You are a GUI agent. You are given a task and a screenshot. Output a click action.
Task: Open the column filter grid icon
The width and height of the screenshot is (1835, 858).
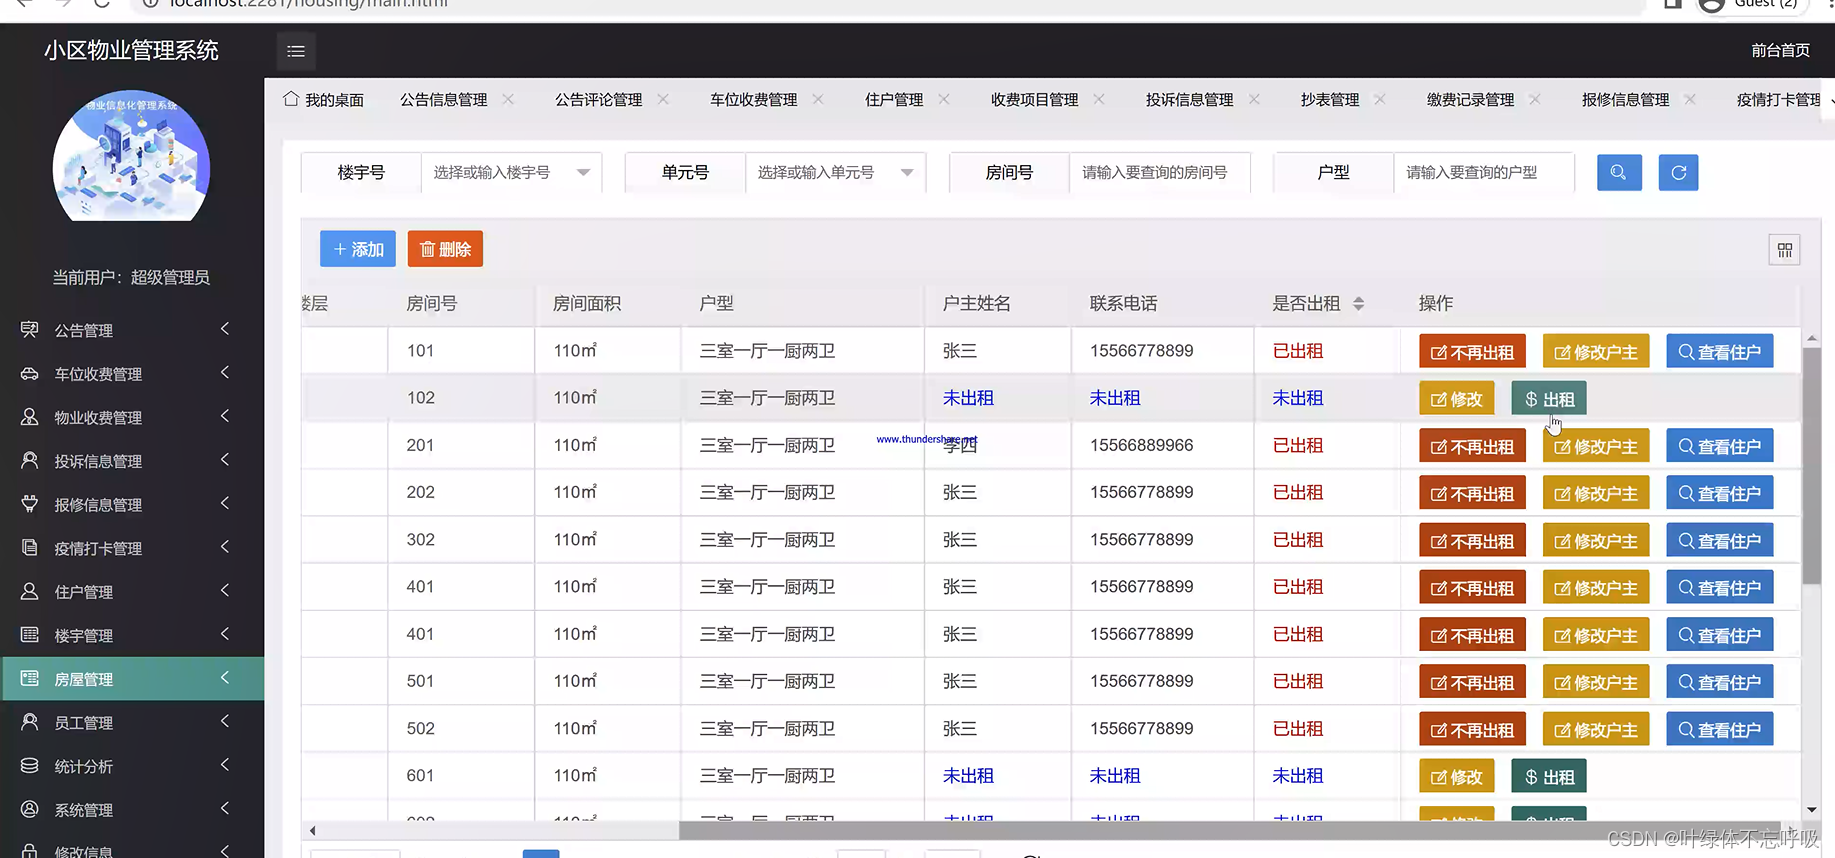pos(1784,250)
